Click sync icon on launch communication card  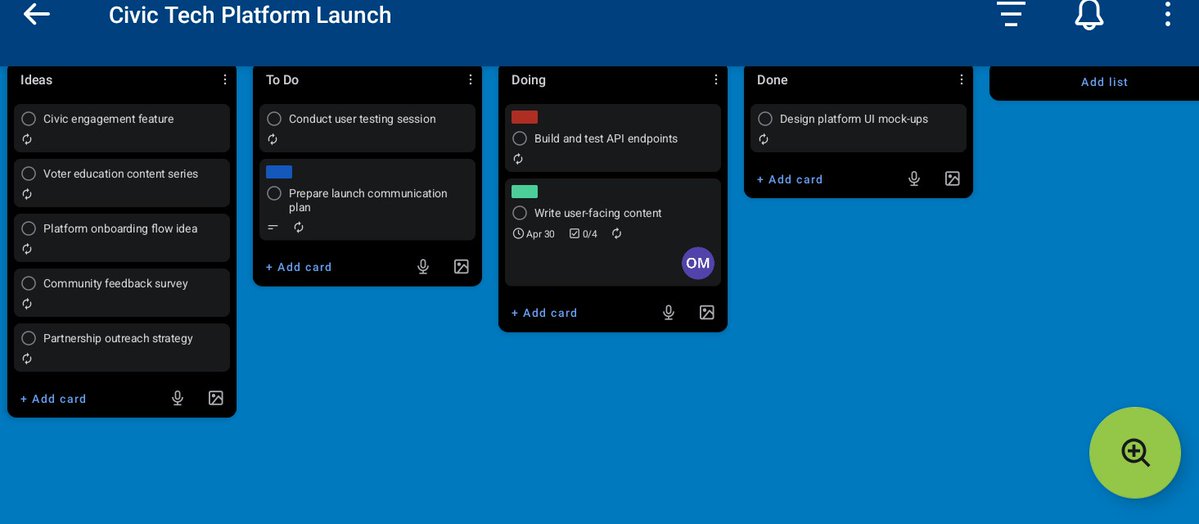tap(299, 227)
